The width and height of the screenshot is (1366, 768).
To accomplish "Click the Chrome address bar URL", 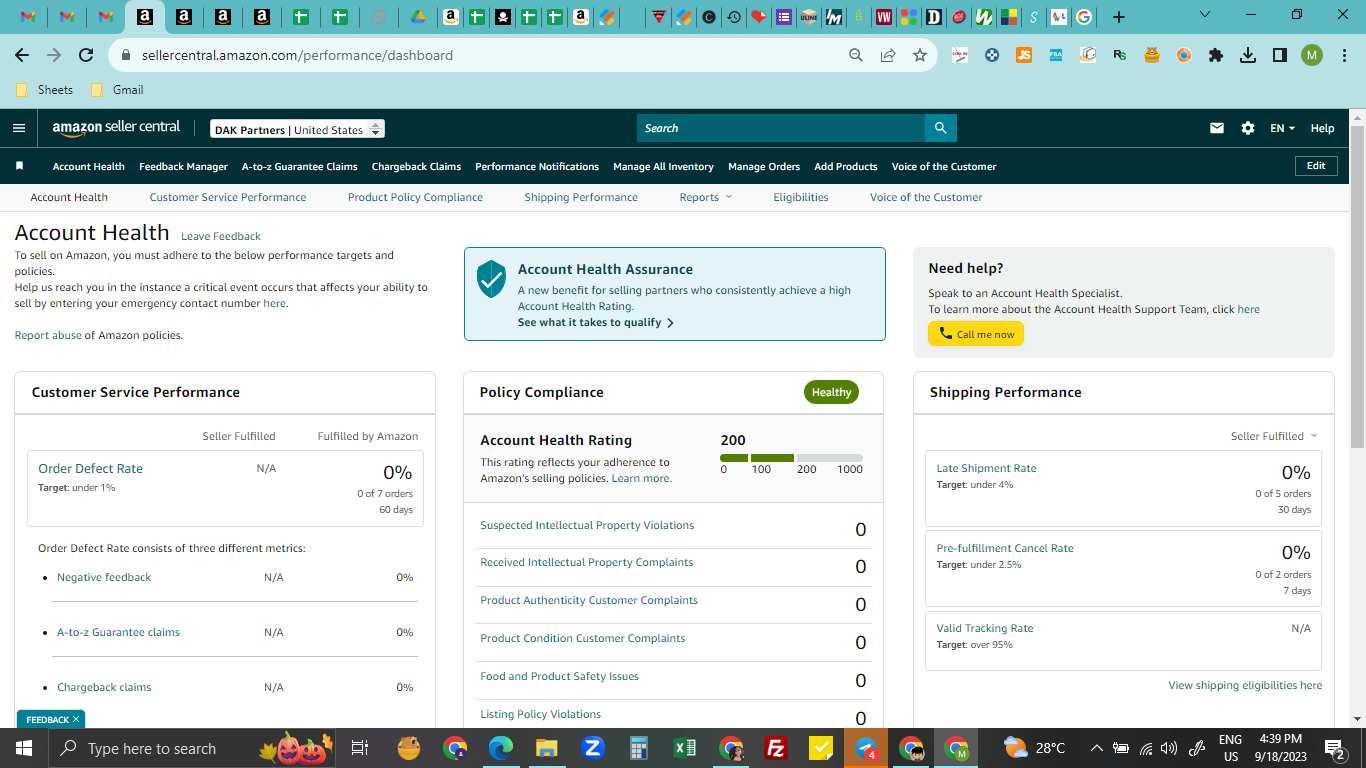I will (297, 55).
